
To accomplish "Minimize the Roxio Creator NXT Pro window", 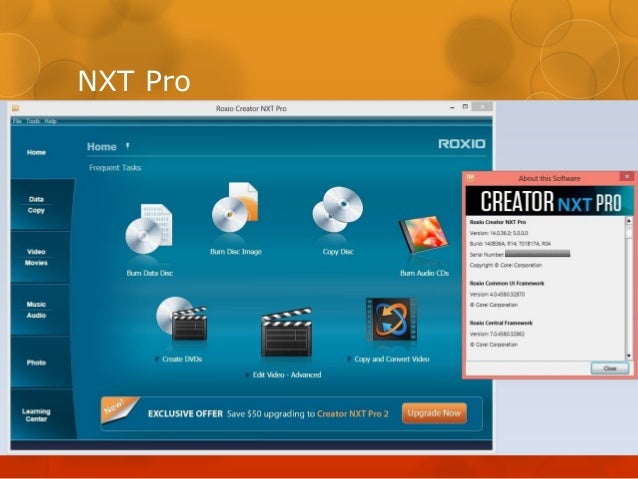I will pyautogui.click(x=452, y=107).
